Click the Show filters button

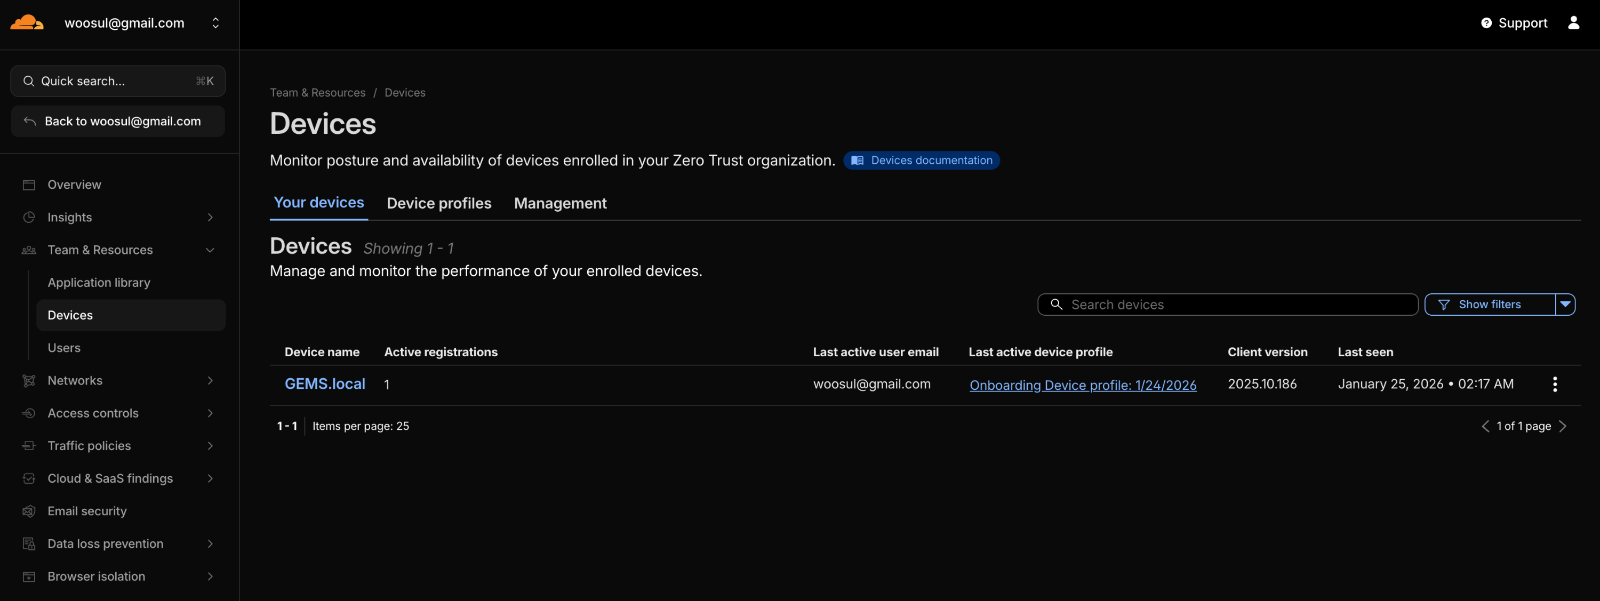pyautogui.click(x=1490, y=305)
